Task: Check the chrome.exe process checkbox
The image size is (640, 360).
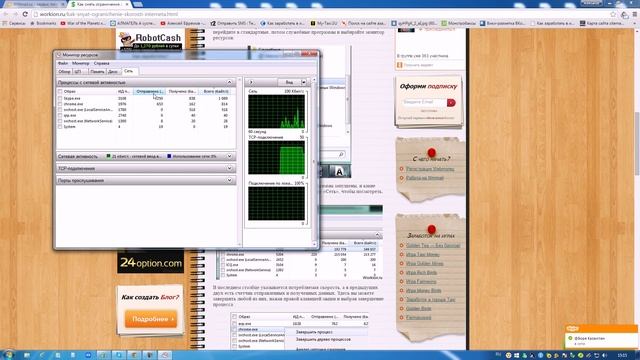Action: [60, 104]
